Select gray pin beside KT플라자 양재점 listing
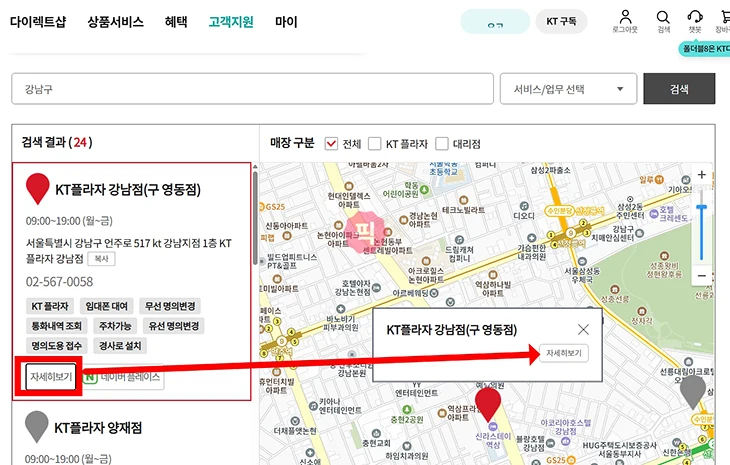The width and height of the screenshot is (730, 465). tap(37, 426)
